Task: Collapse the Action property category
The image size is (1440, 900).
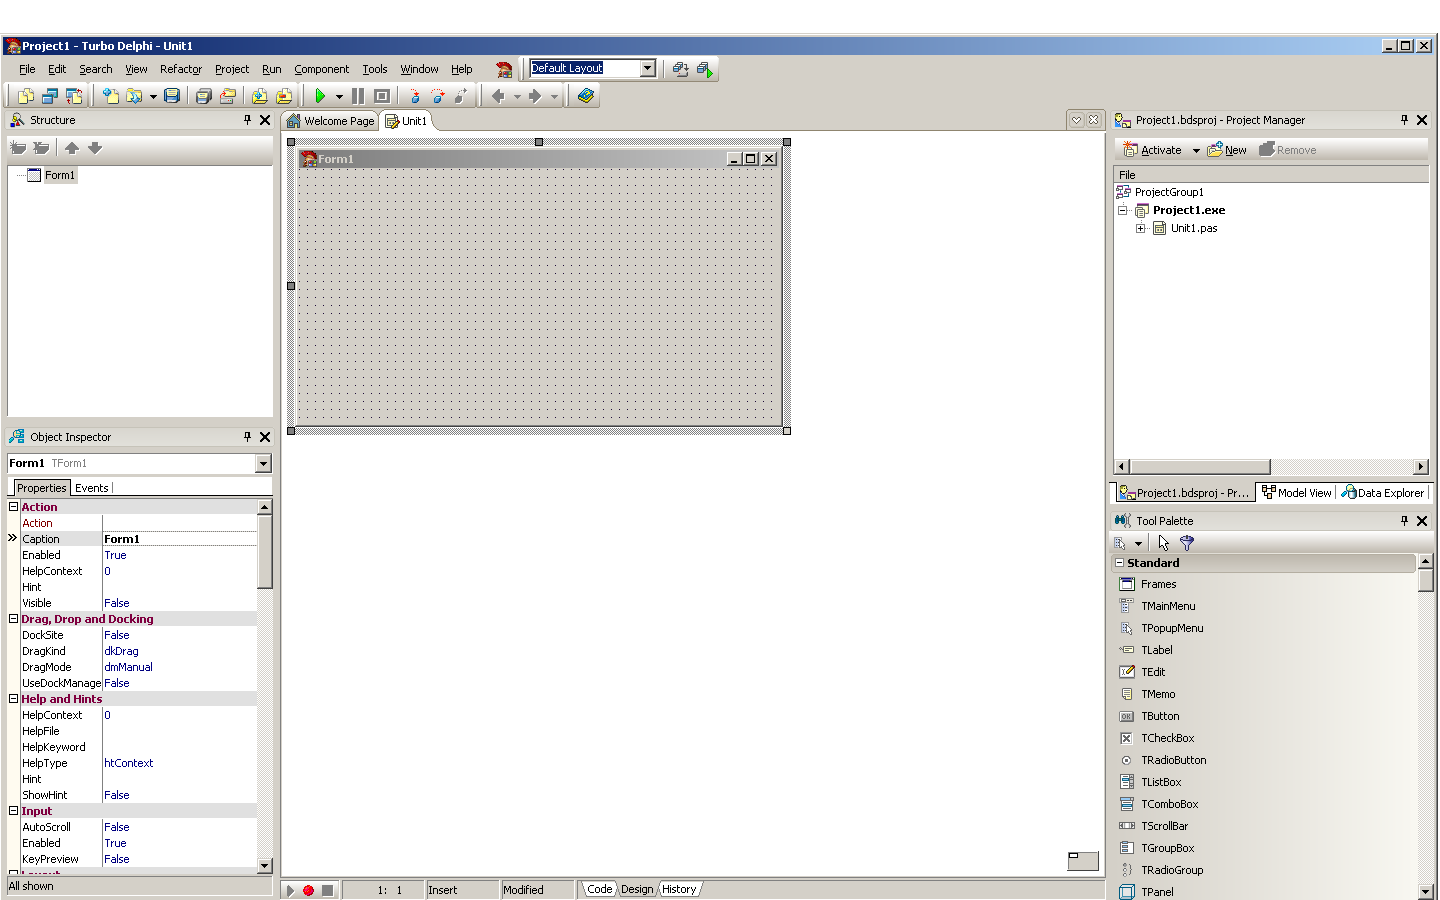Action: (14, 507)
